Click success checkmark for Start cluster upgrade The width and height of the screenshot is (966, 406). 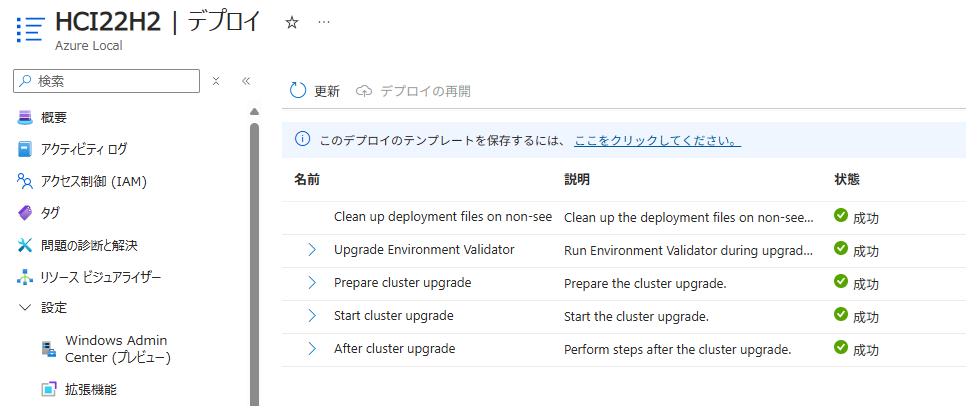[840, 314]
